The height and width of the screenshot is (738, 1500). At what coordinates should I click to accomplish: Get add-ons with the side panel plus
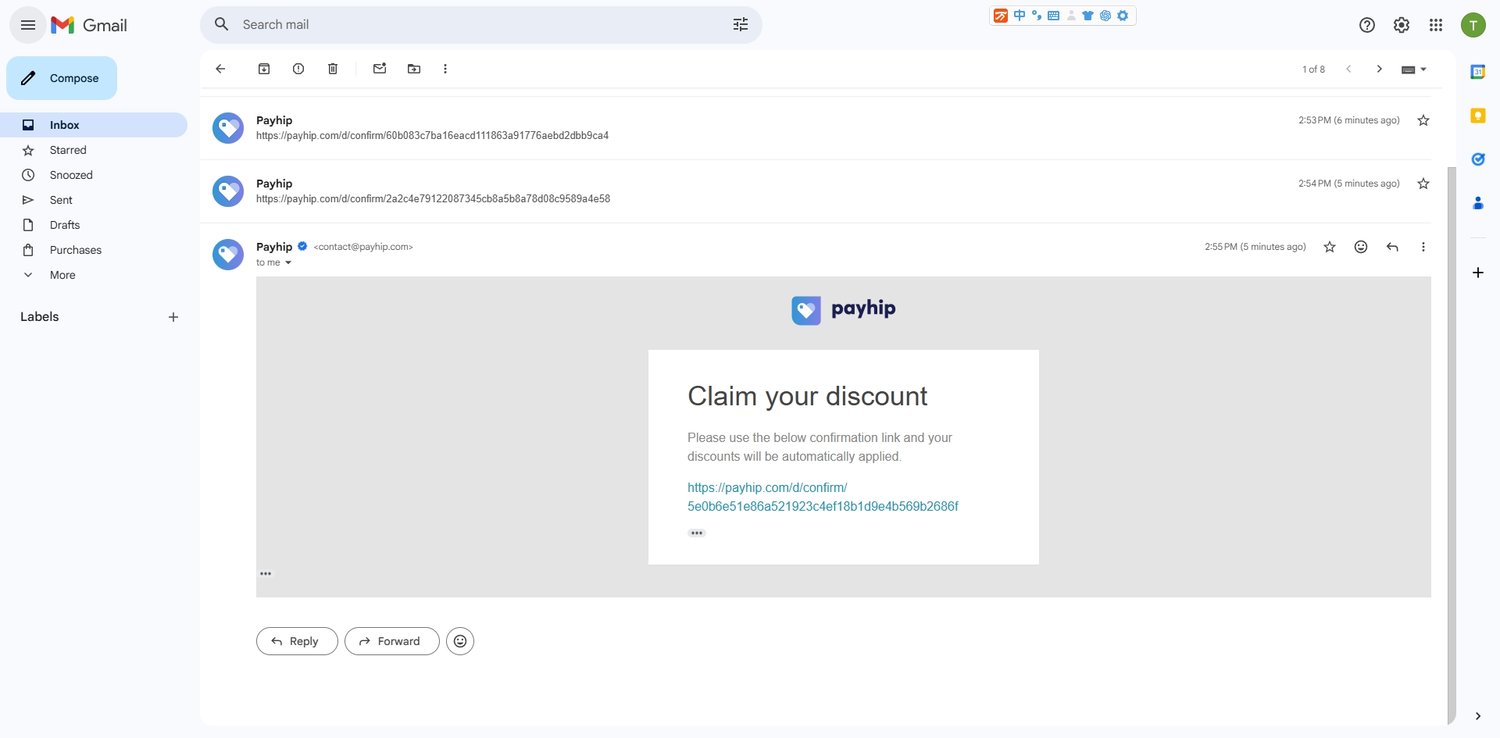pos(1478,272)
